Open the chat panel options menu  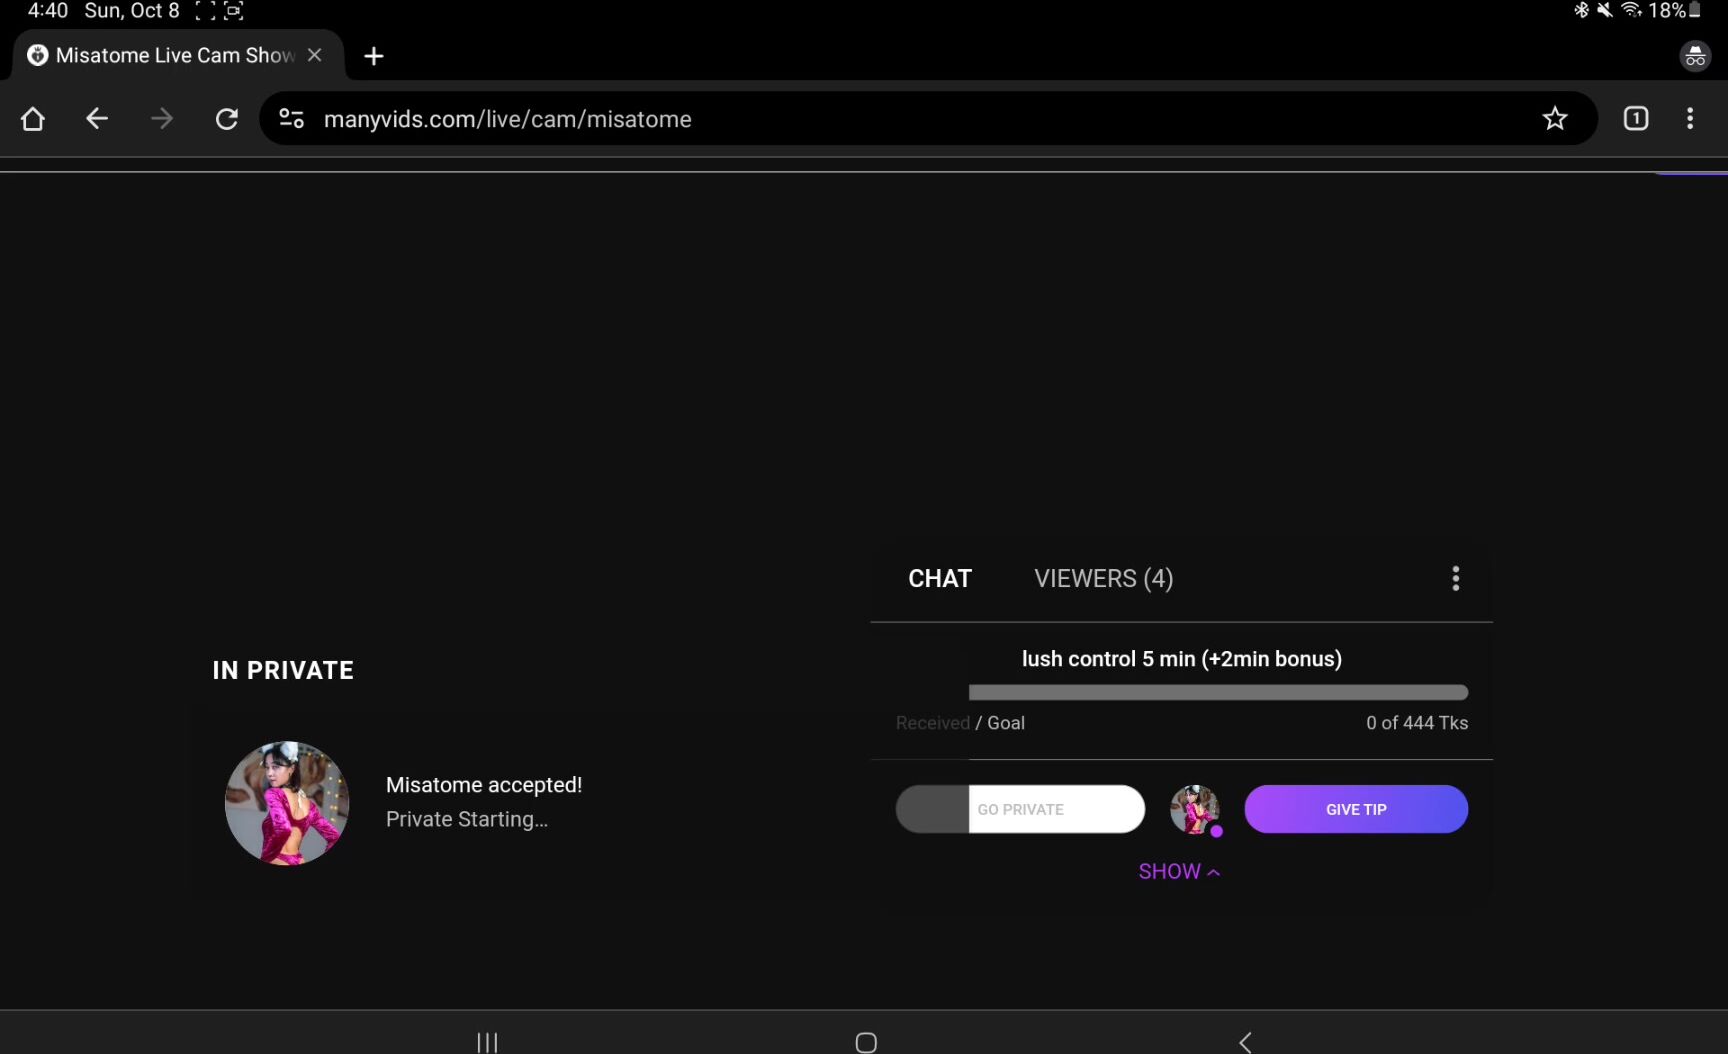1455,578
